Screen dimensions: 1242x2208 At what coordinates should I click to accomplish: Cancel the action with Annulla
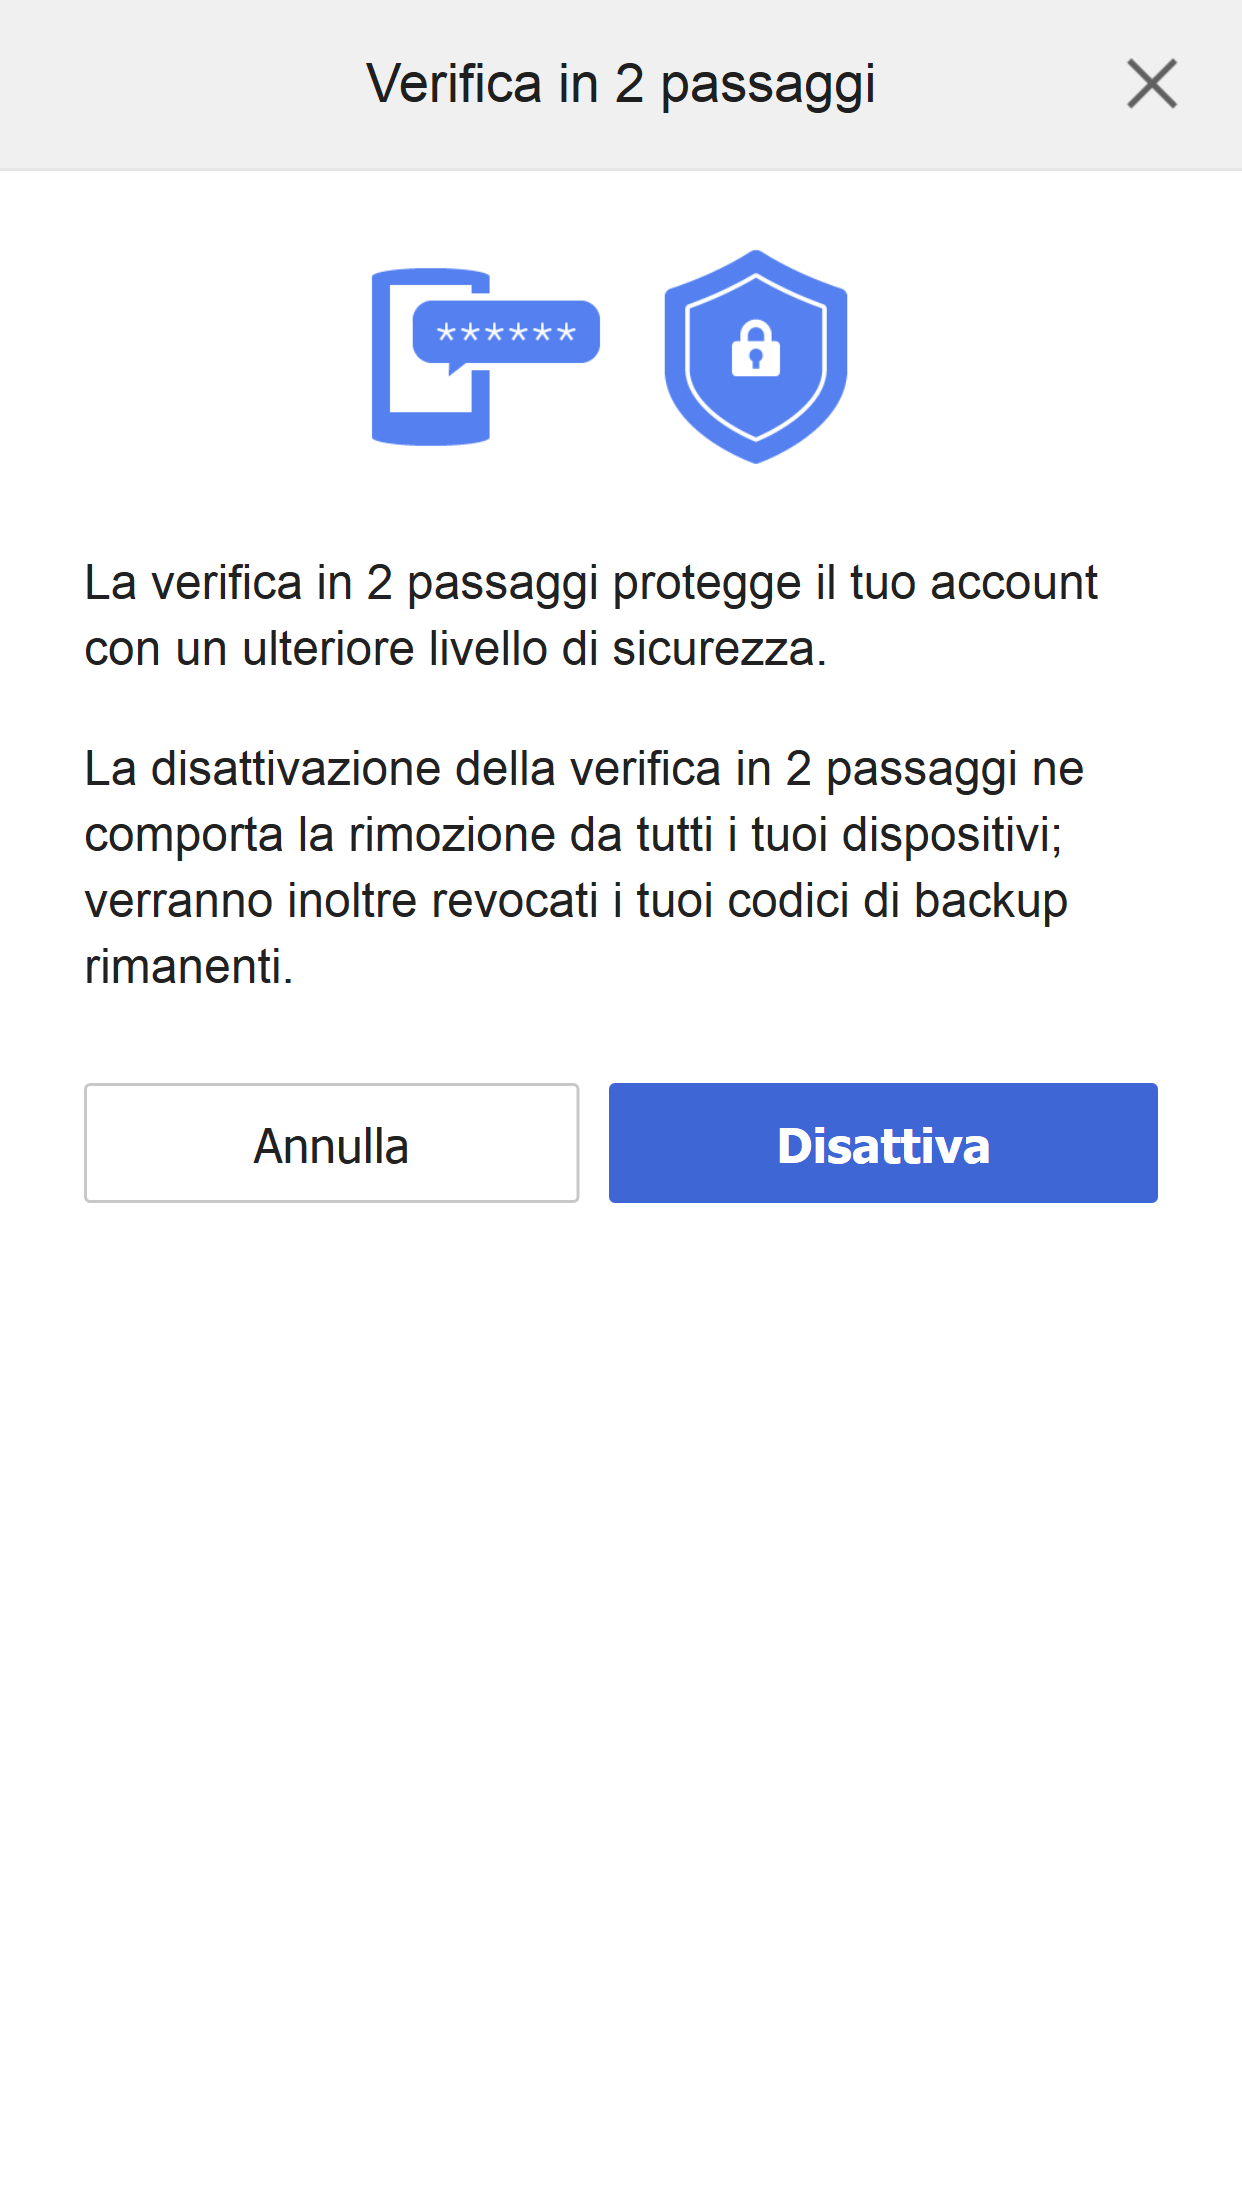click(x=332, y=1142)
